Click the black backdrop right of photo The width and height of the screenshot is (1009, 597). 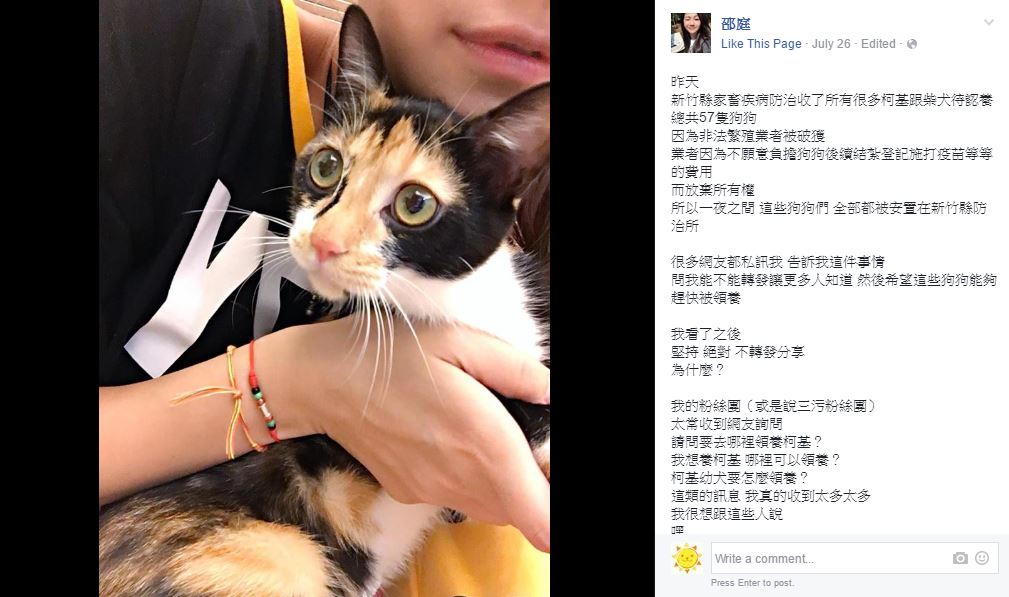tap(602, 298)
